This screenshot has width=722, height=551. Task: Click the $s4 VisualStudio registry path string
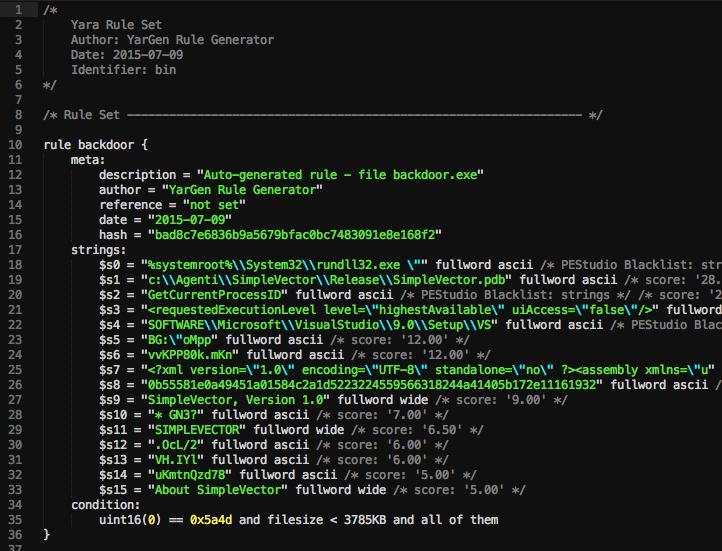(x=320, y=325)
